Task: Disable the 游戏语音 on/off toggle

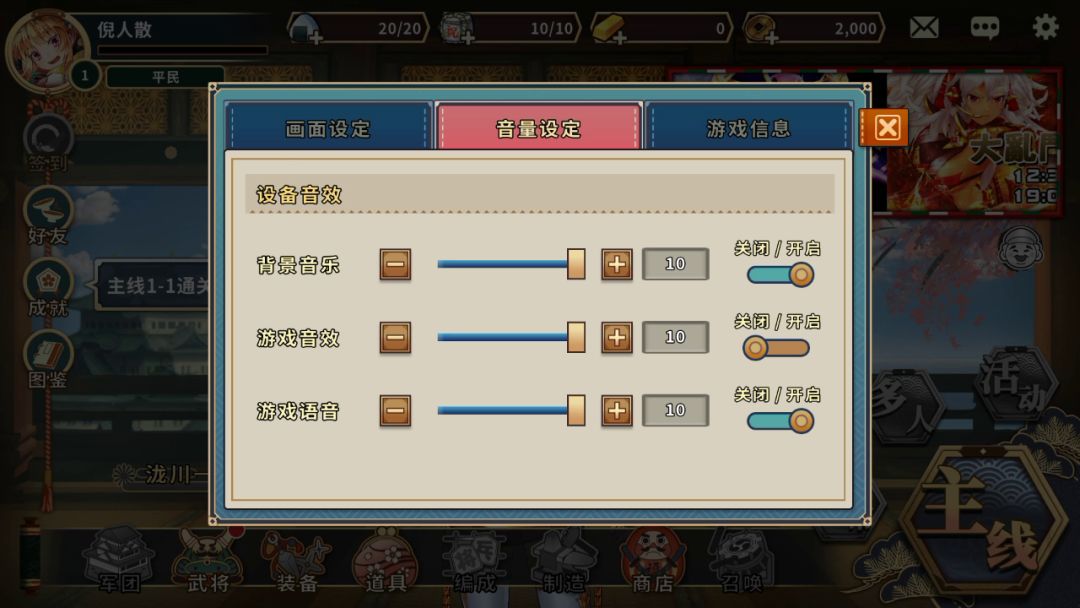Action: (780, 421)
